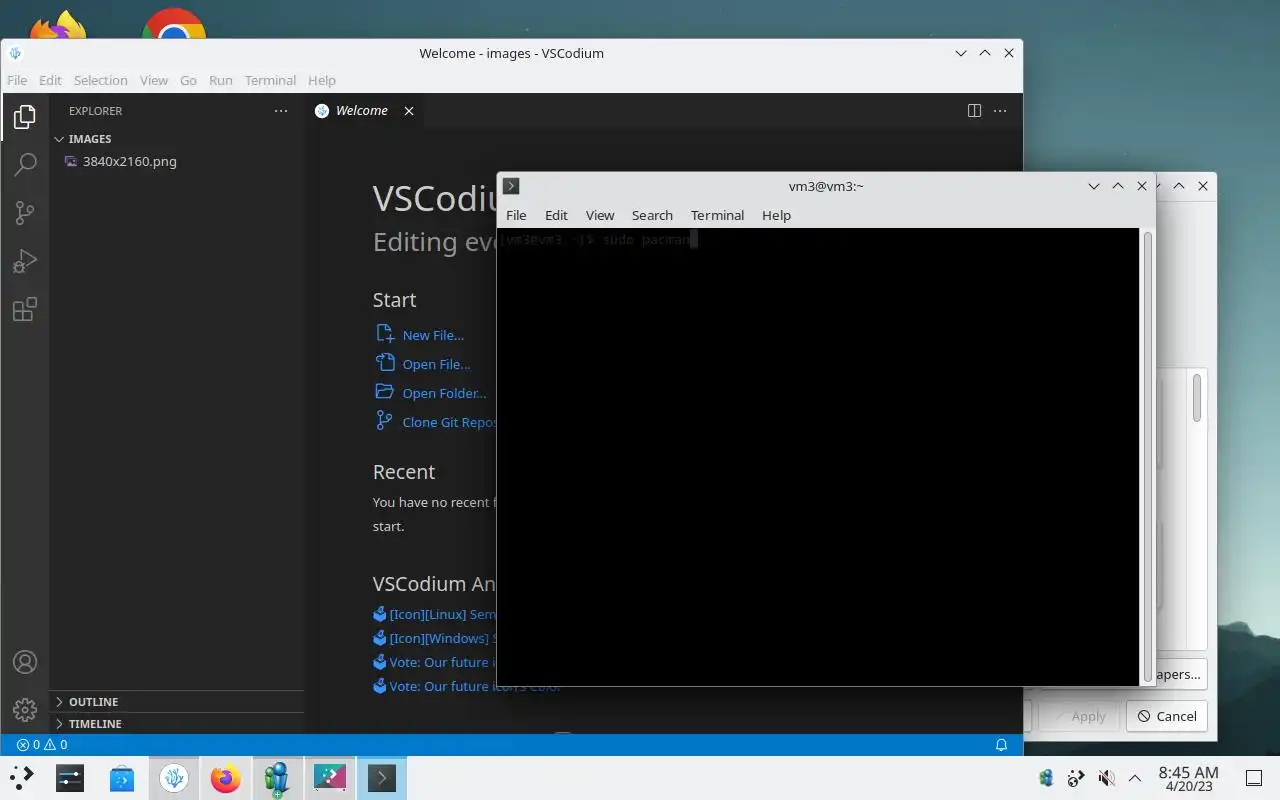The width and height of the screenshot is (1280, 800).
Task: Open VSCodium View menu
Action: pyautogui.click(x=153, y=80)
